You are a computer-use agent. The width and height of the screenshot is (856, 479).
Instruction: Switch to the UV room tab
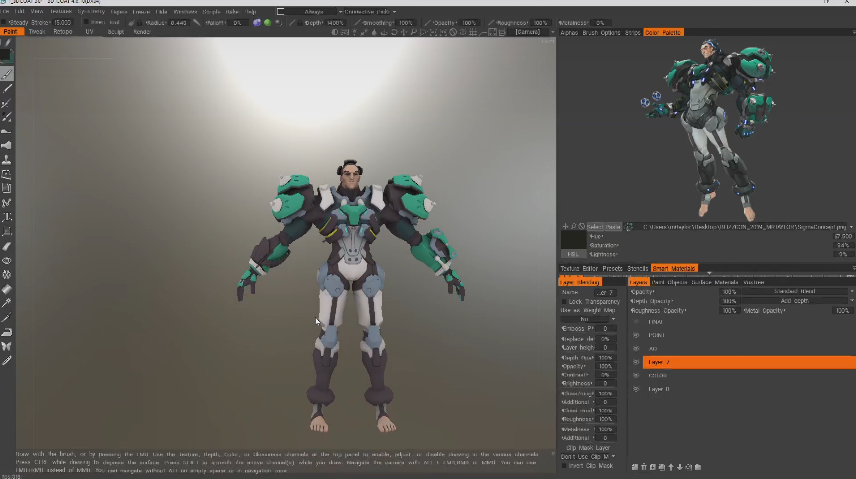[x=90, y=32]
